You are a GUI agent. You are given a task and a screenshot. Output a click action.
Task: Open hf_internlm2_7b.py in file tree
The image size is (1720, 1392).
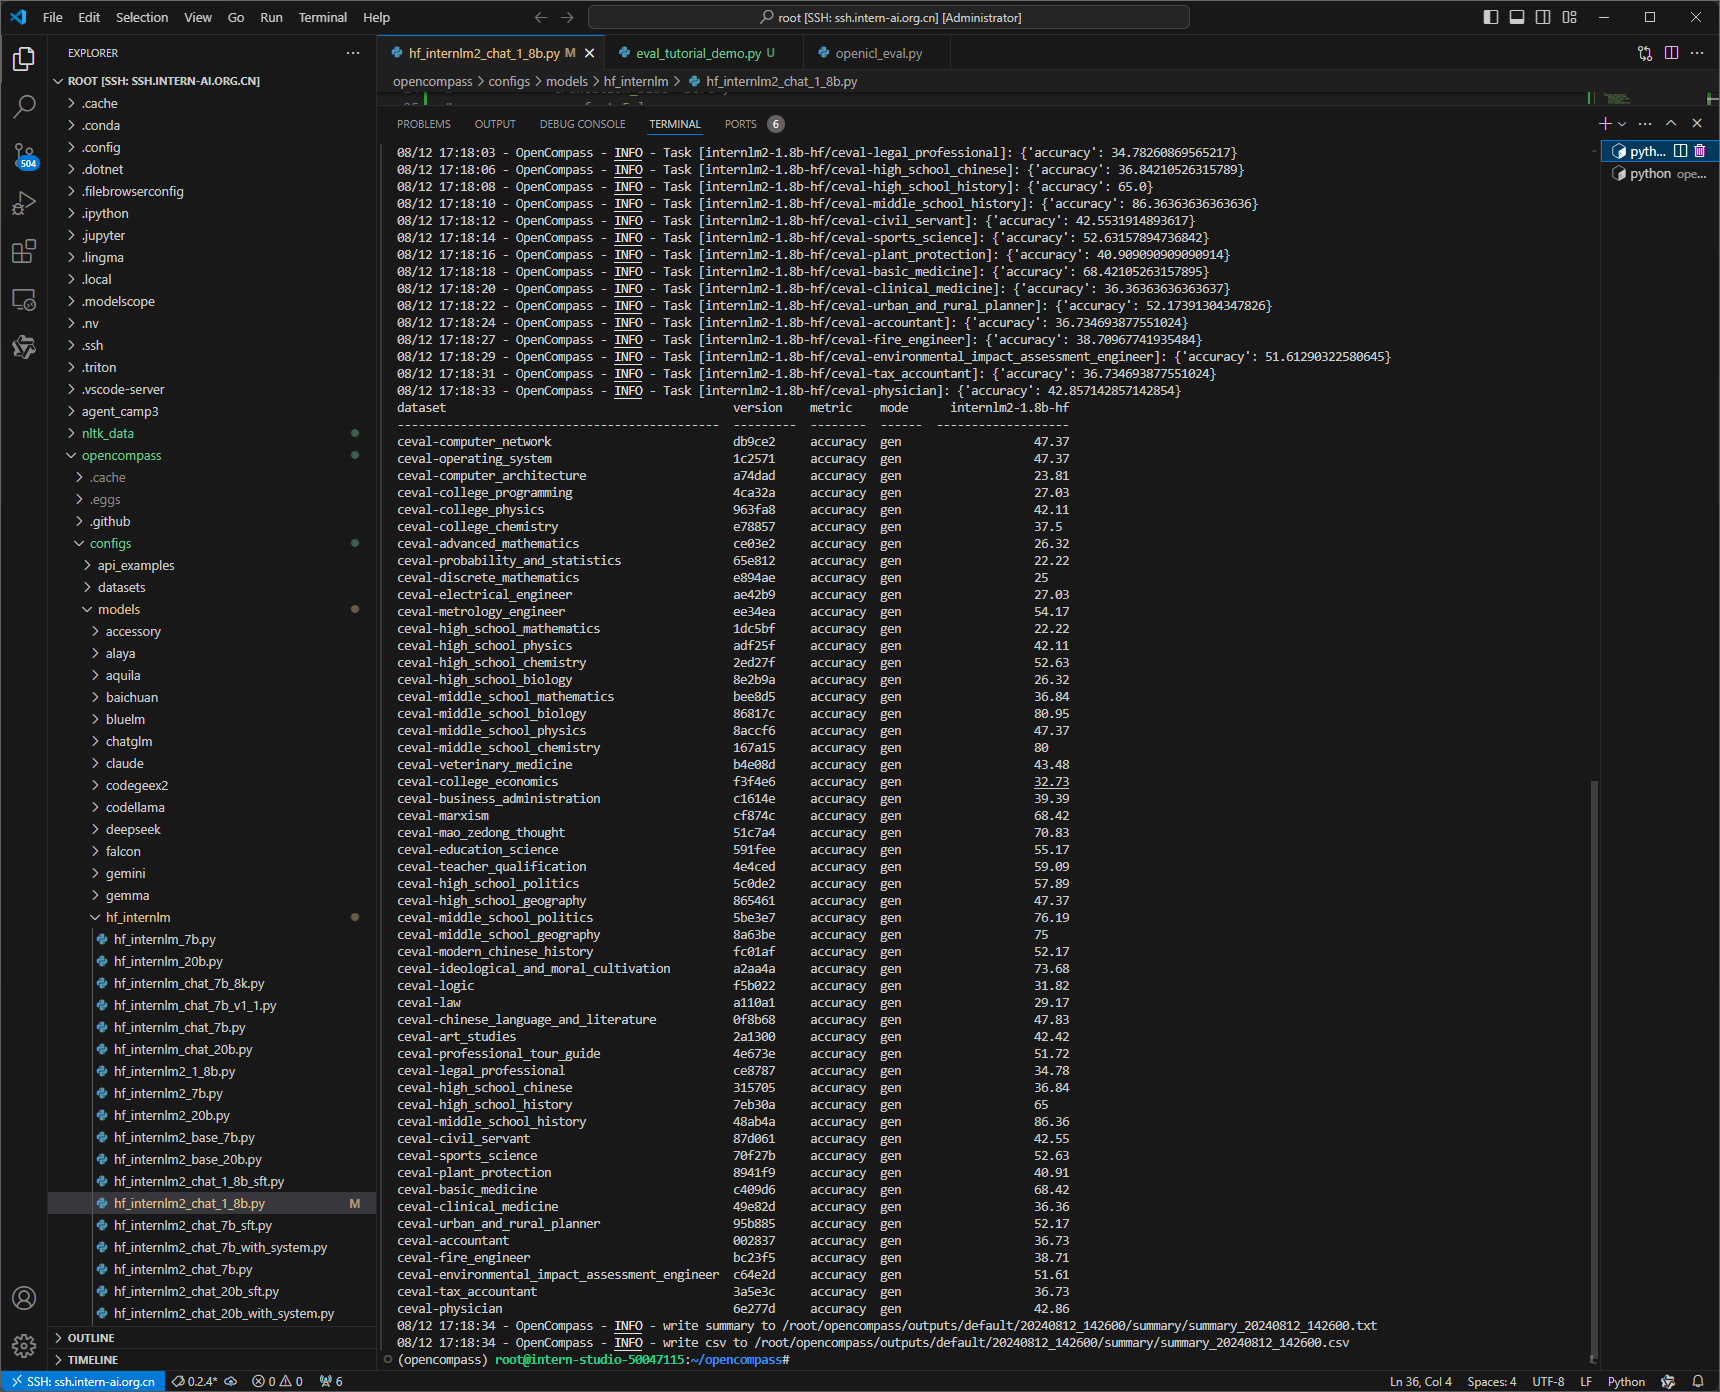point(212,1093)
